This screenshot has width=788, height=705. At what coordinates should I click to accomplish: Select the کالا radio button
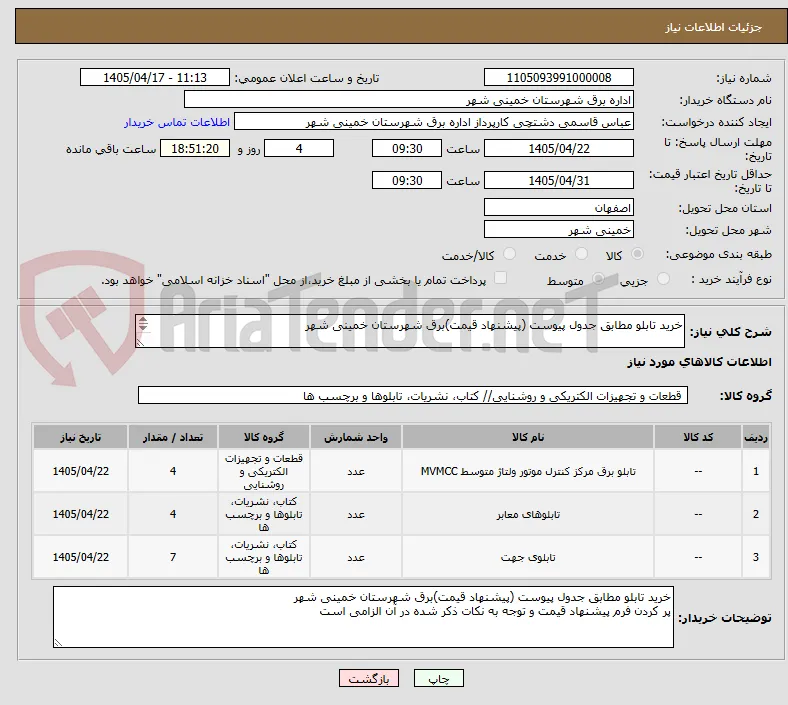(637, 254)
